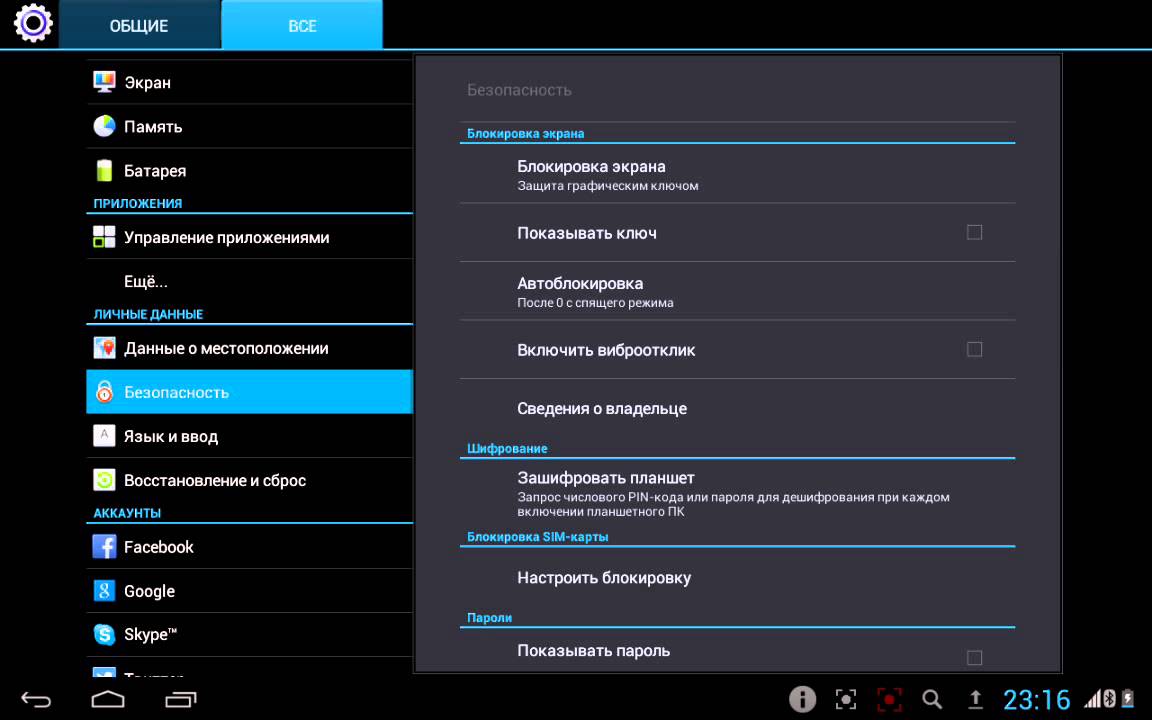Open Данные о местоположении entry
This screenshot has height=720, width=1152.
point(250,348)
